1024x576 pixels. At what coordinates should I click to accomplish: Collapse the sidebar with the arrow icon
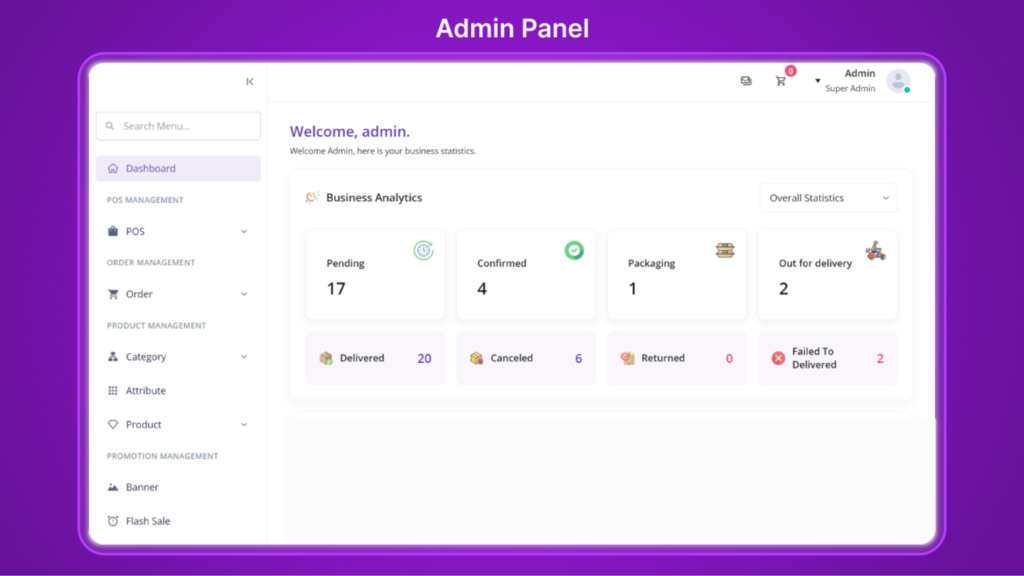pos(250,82)
